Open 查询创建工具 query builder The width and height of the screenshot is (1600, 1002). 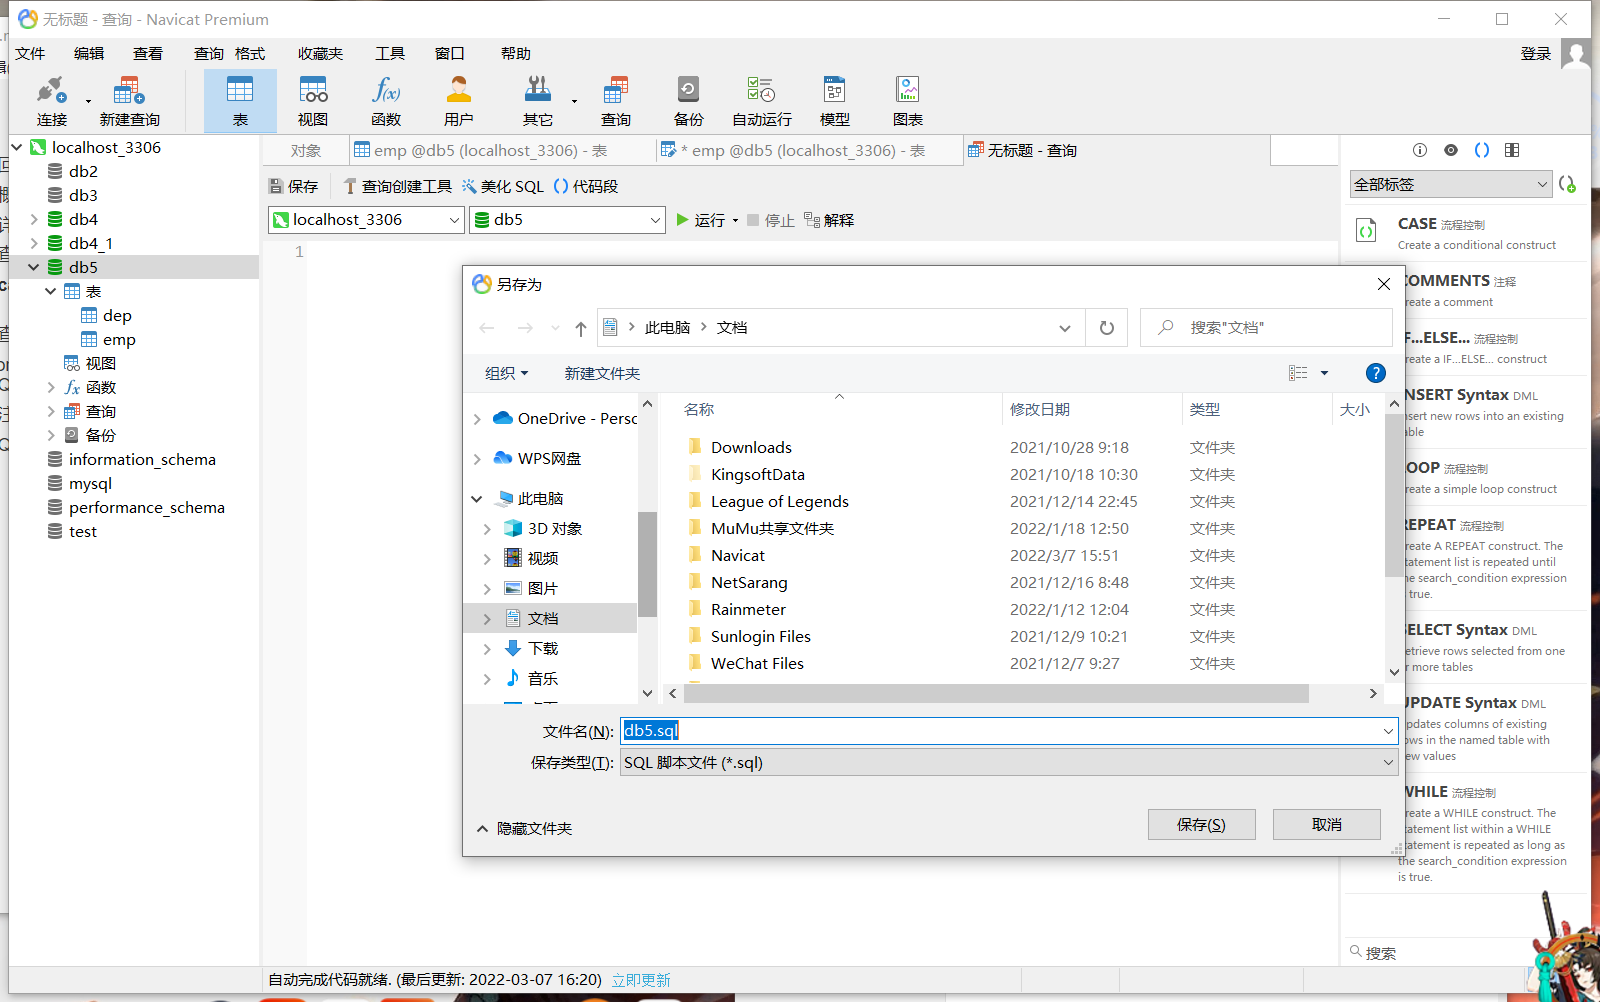click(397, 186)
